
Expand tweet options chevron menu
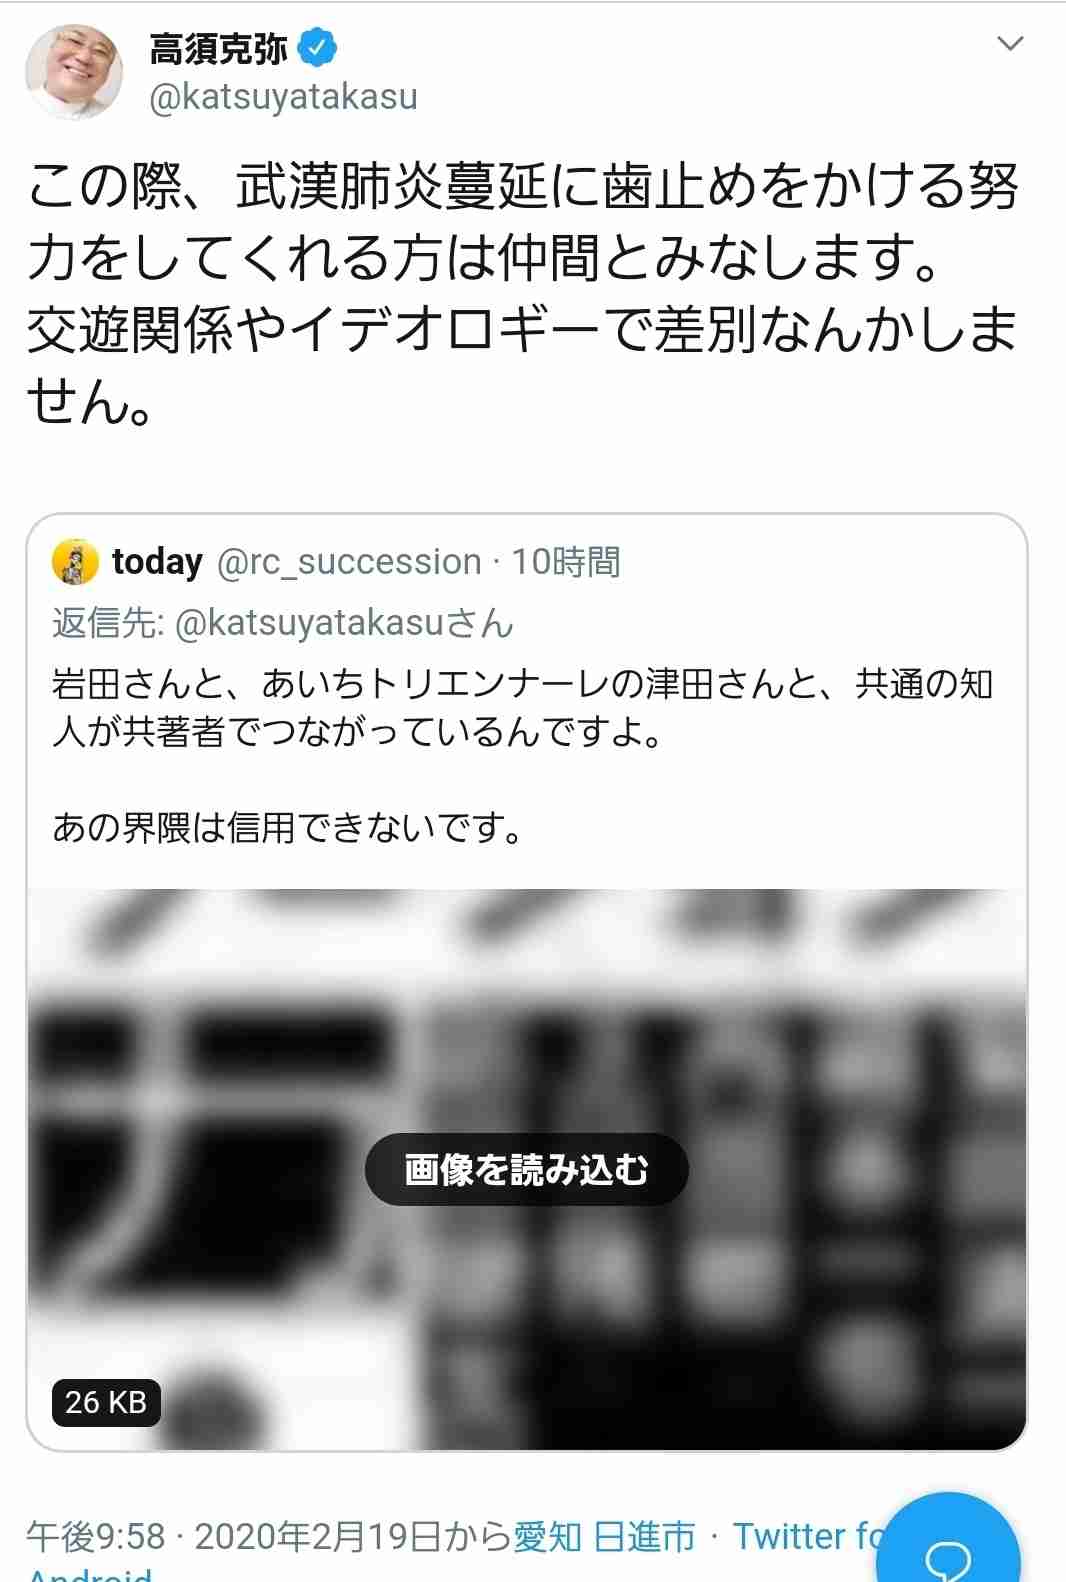(x=1011, y=44)
